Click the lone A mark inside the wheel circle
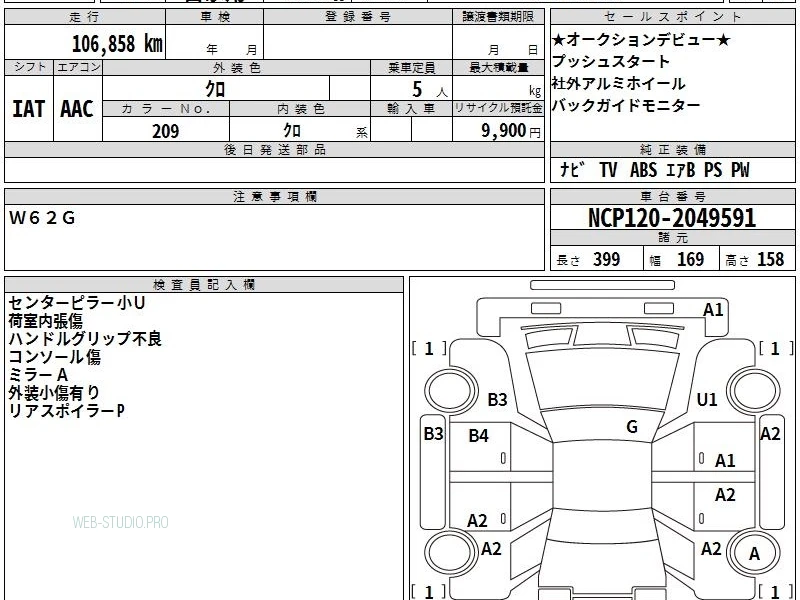This screenshot has width=800, height=600. coord(754,554)
